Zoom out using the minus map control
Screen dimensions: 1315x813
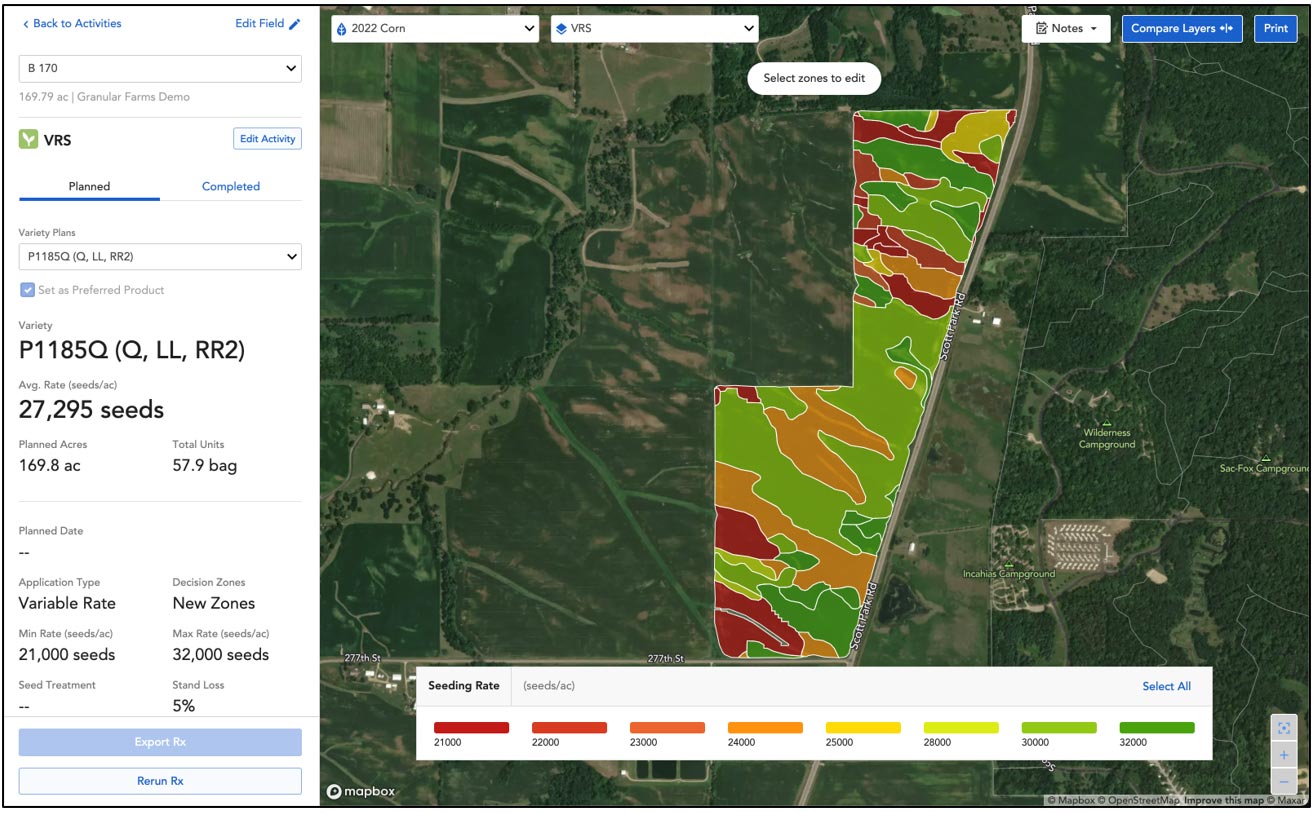[x=1284, y=781]
